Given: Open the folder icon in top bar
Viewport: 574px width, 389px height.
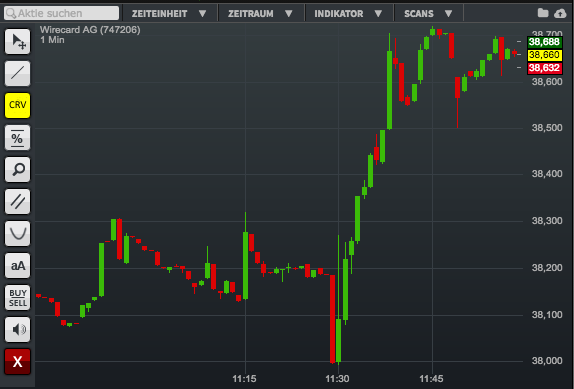Looking at the screenshot, I should pos(543,13).
